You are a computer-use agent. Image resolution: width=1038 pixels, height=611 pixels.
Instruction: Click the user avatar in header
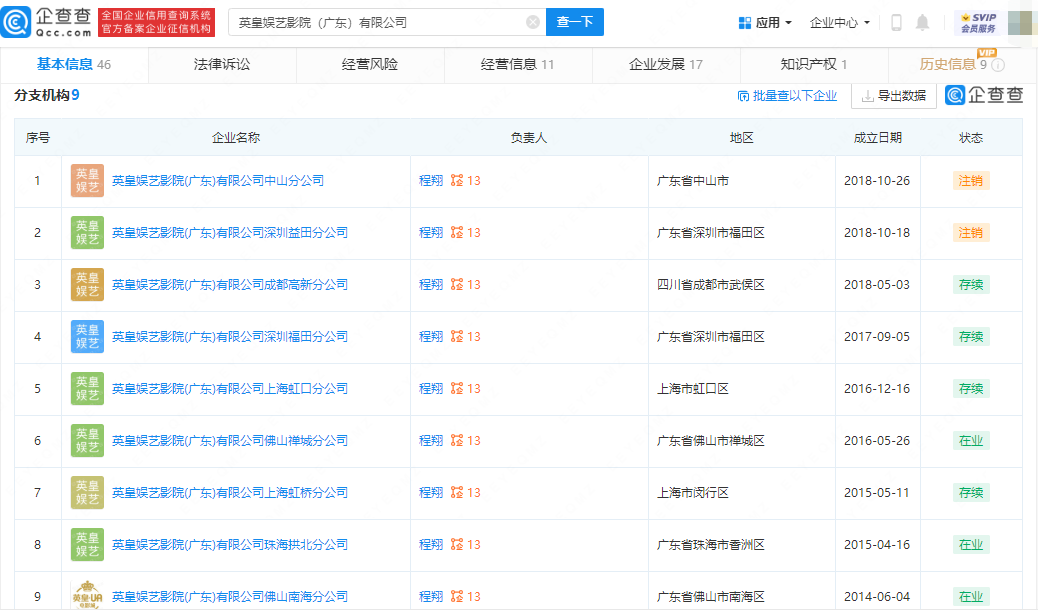[1021, 23]
